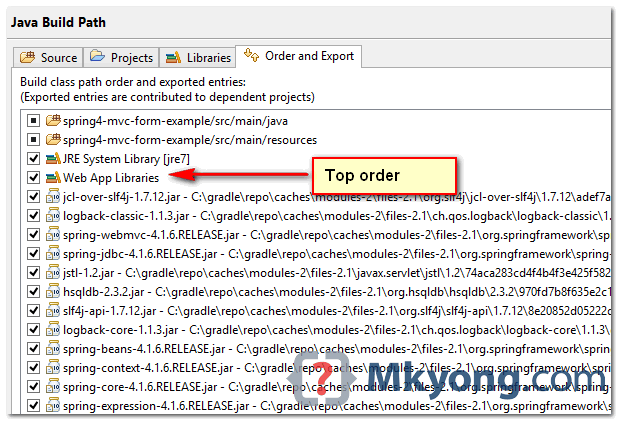Click source folder icon for src/main/java
This screenshot has width=618, height=421.
[53, 120]
